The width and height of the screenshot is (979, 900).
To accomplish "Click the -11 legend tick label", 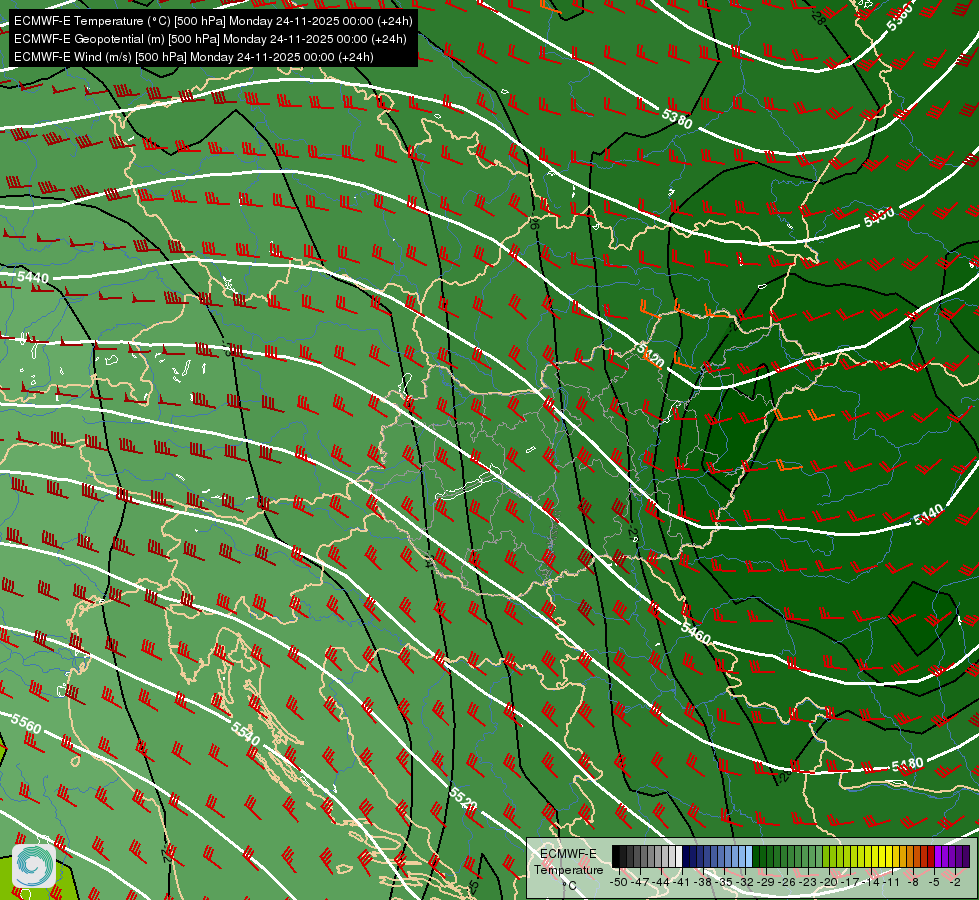I will coord(892,882).
